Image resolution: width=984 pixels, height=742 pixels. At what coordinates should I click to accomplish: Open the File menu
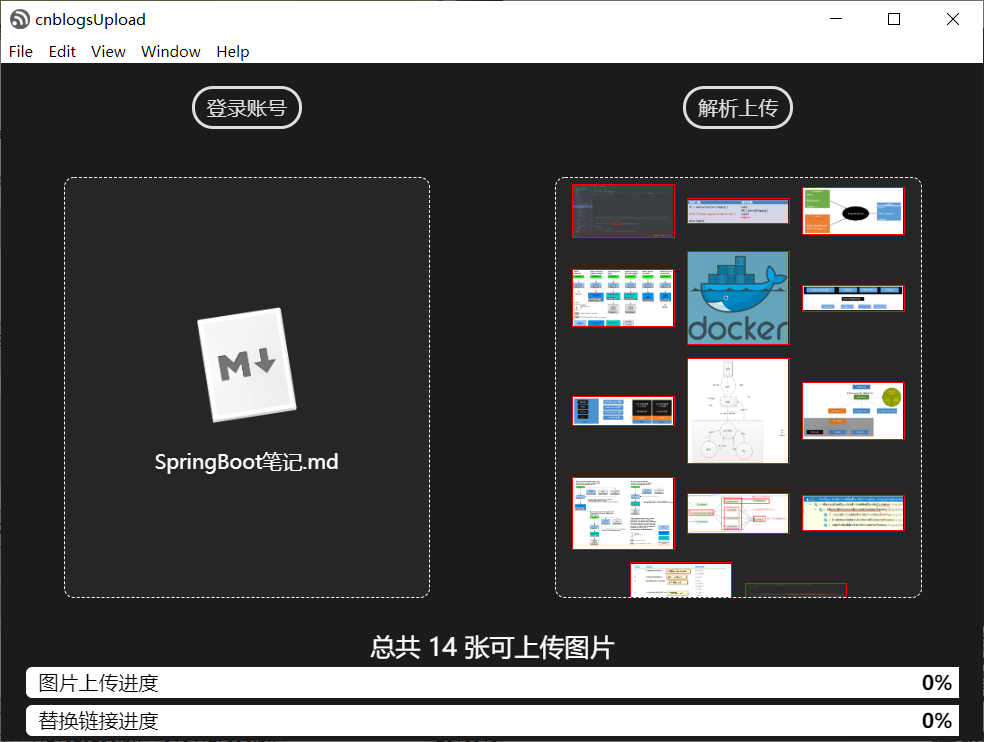pos(21,51)
